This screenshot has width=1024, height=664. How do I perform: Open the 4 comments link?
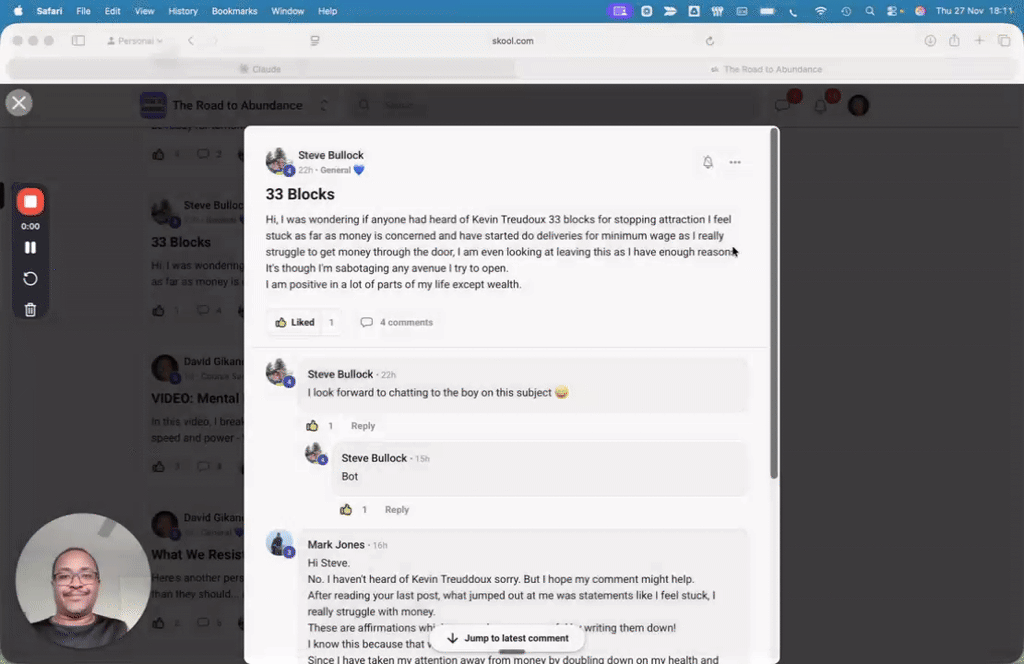click(x=396, y=322)
